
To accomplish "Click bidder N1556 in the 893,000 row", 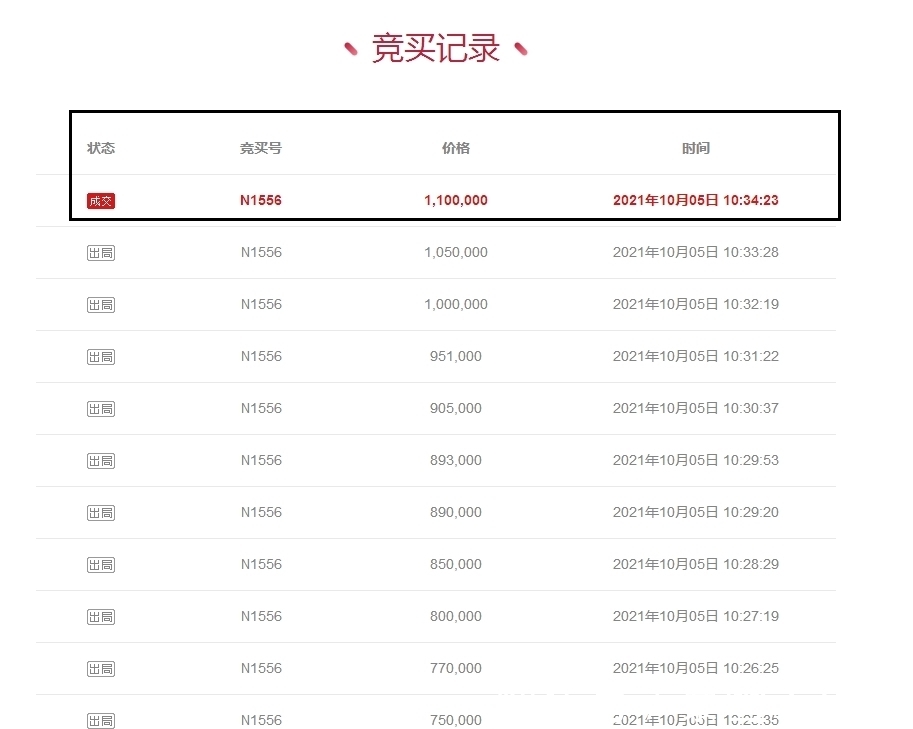I will coord(261,460).
